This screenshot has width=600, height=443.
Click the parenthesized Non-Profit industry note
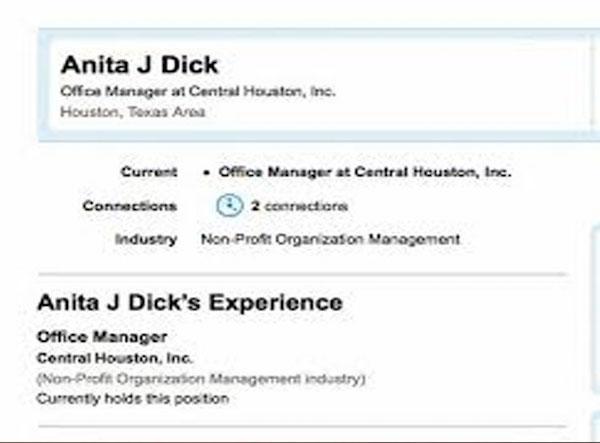click(201, 379)
